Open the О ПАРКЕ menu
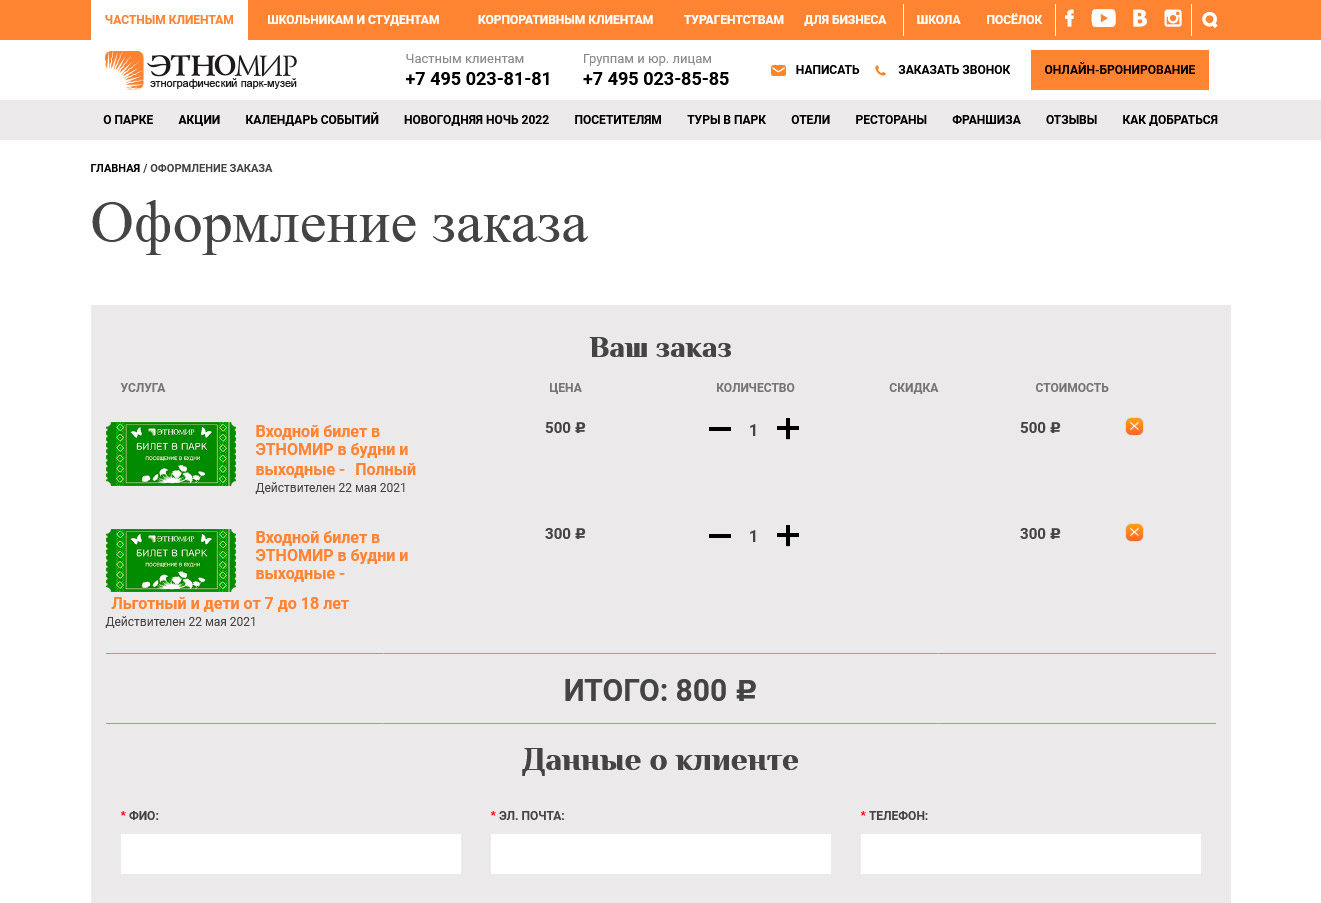The width and height of the screenshot is (1321, 903). click(x=128, y=120)
